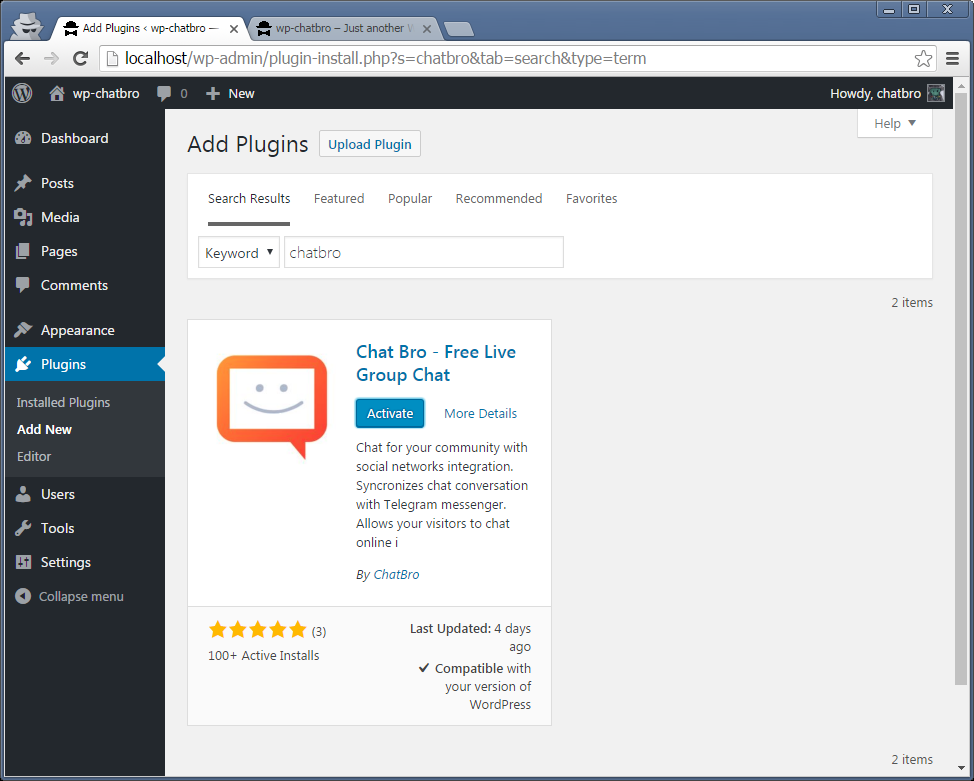This screenshot has height=781, width=974.
Task: Go back with the browser back arrow
Action: [22, 58]
